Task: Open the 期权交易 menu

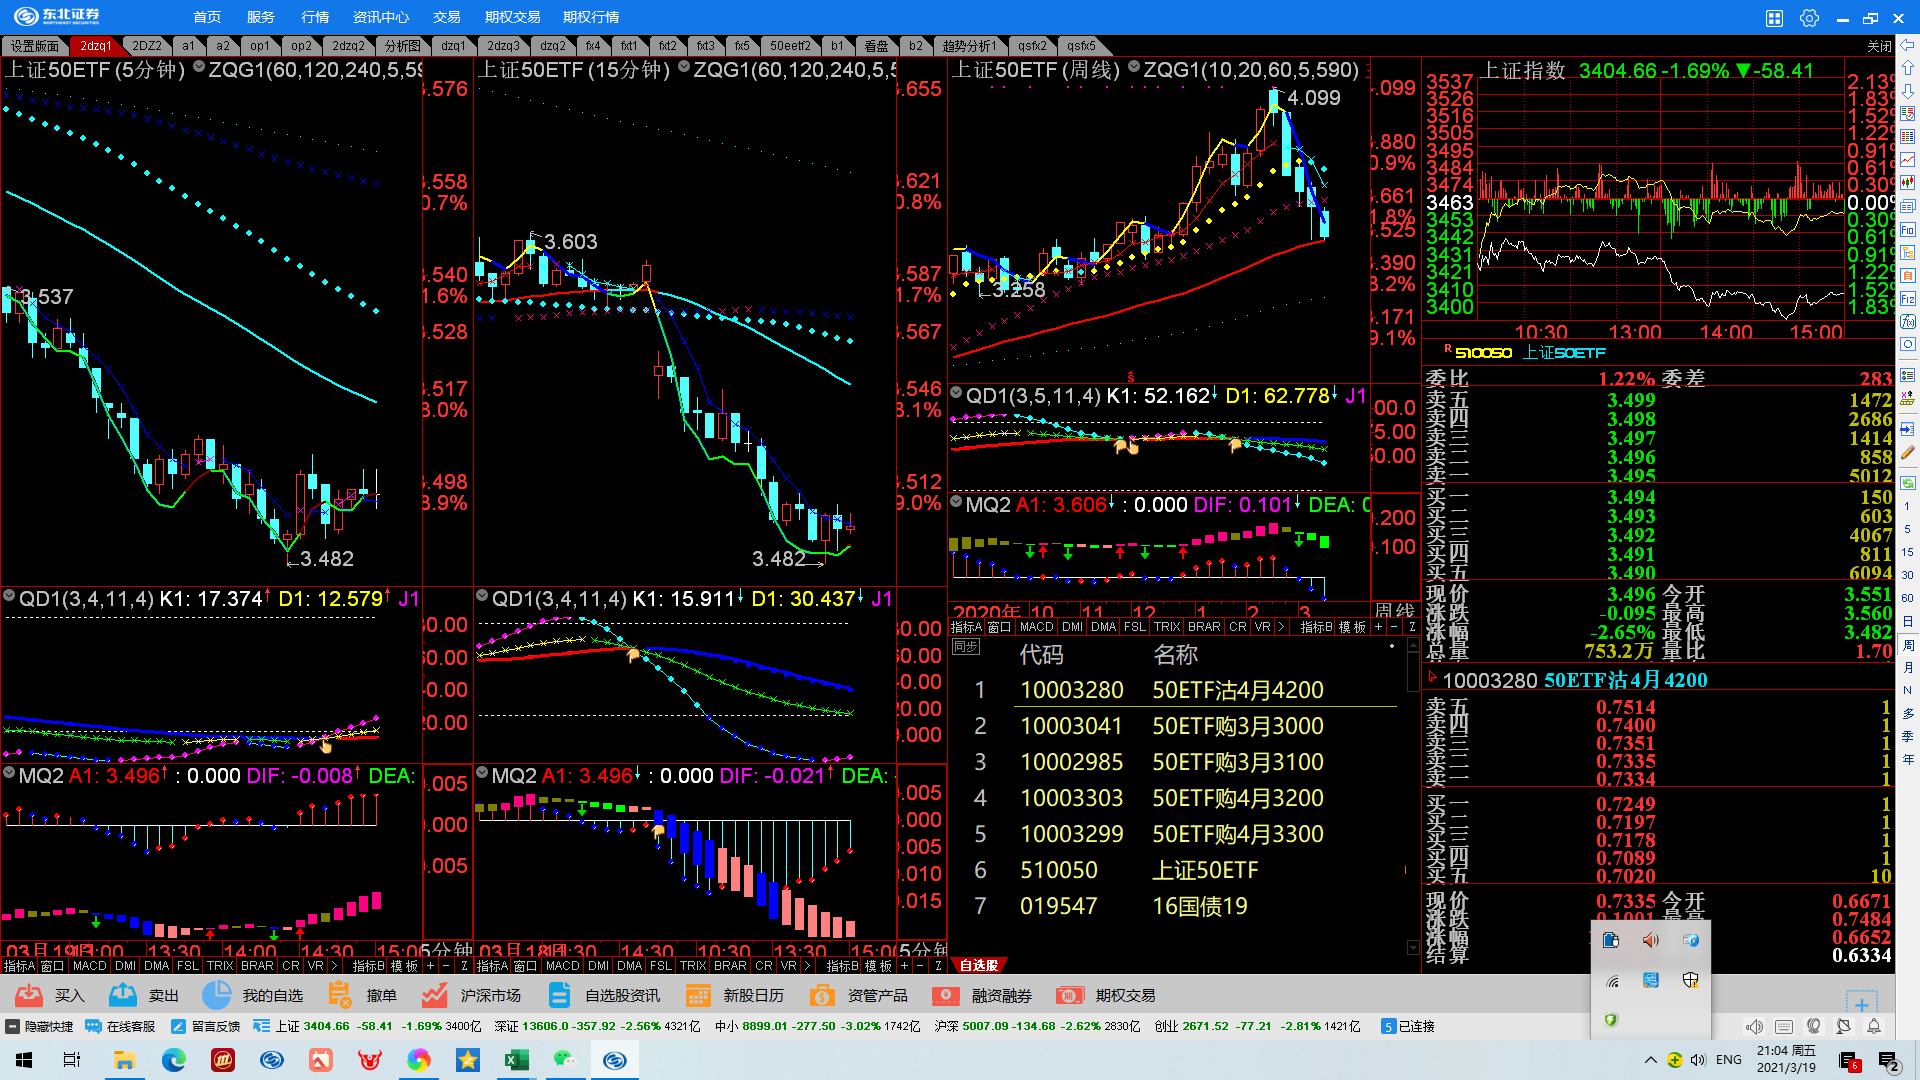Action: [512, 17]
